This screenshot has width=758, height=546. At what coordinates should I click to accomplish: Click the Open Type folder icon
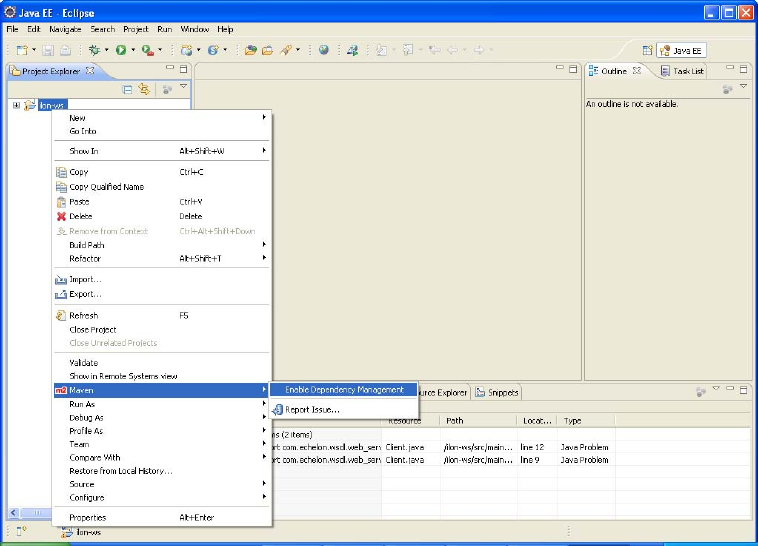[x=250, y=50]
